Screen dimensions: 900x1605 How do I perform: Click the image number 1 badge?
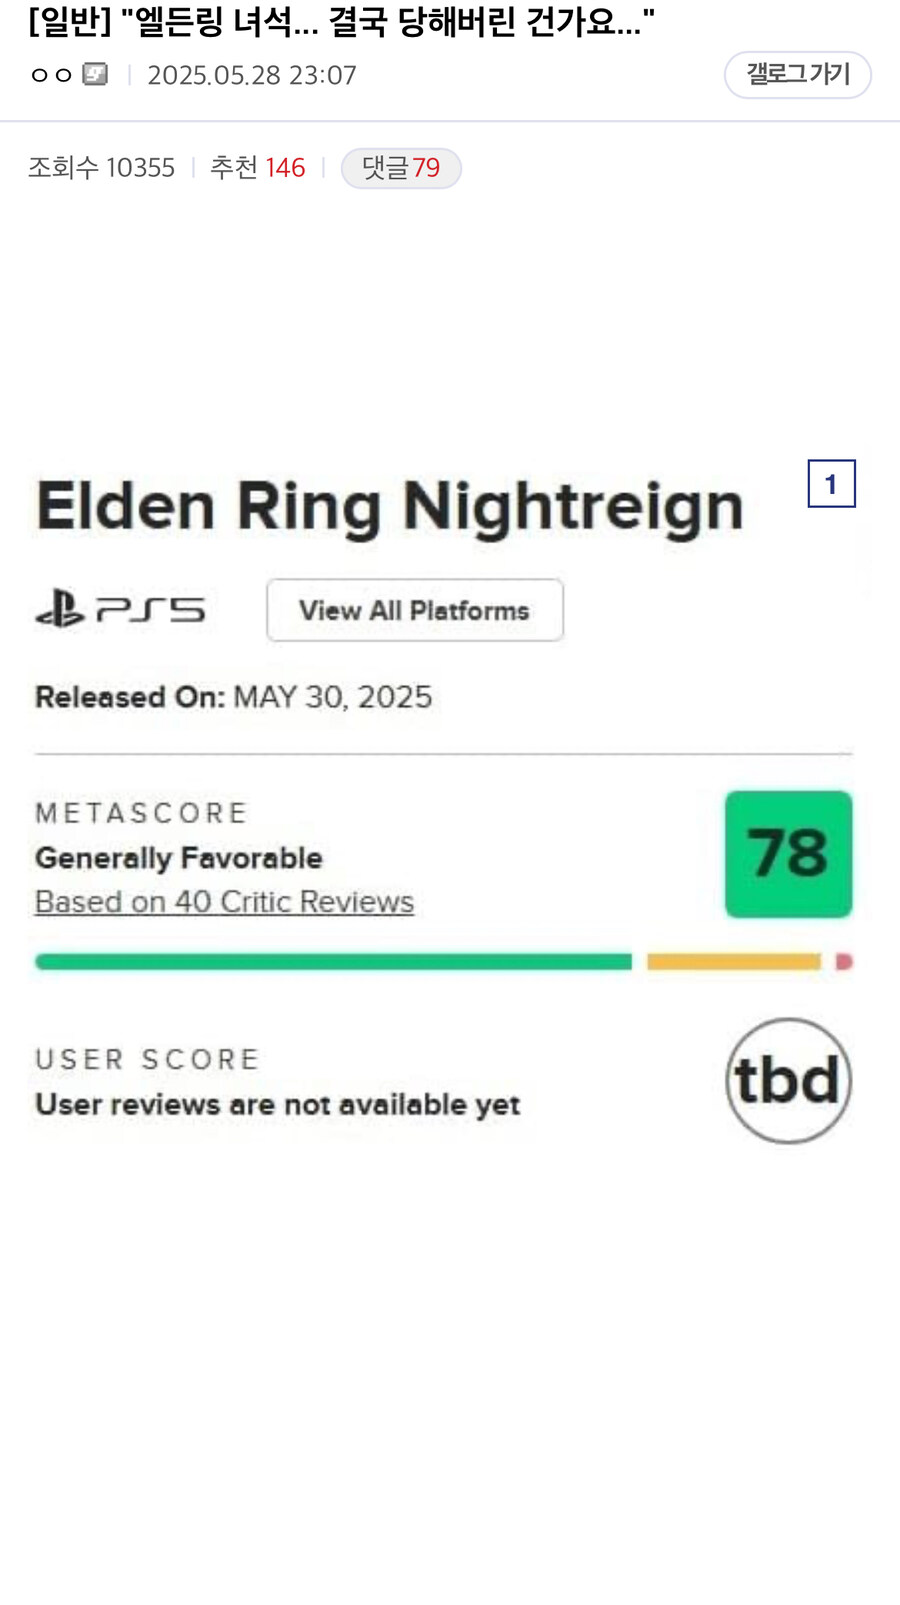(x=831, y=484)
